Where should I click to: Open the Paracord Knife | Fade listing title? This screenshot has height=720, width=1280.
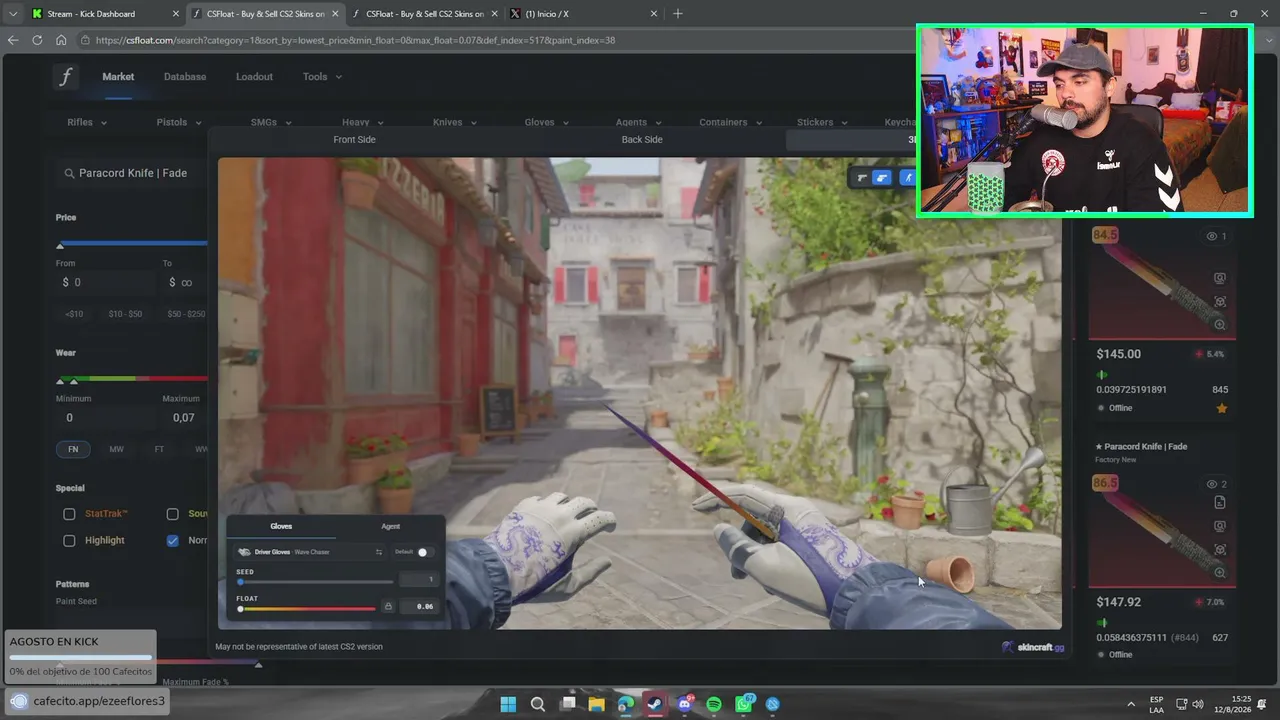click(x=1141, y=446)
